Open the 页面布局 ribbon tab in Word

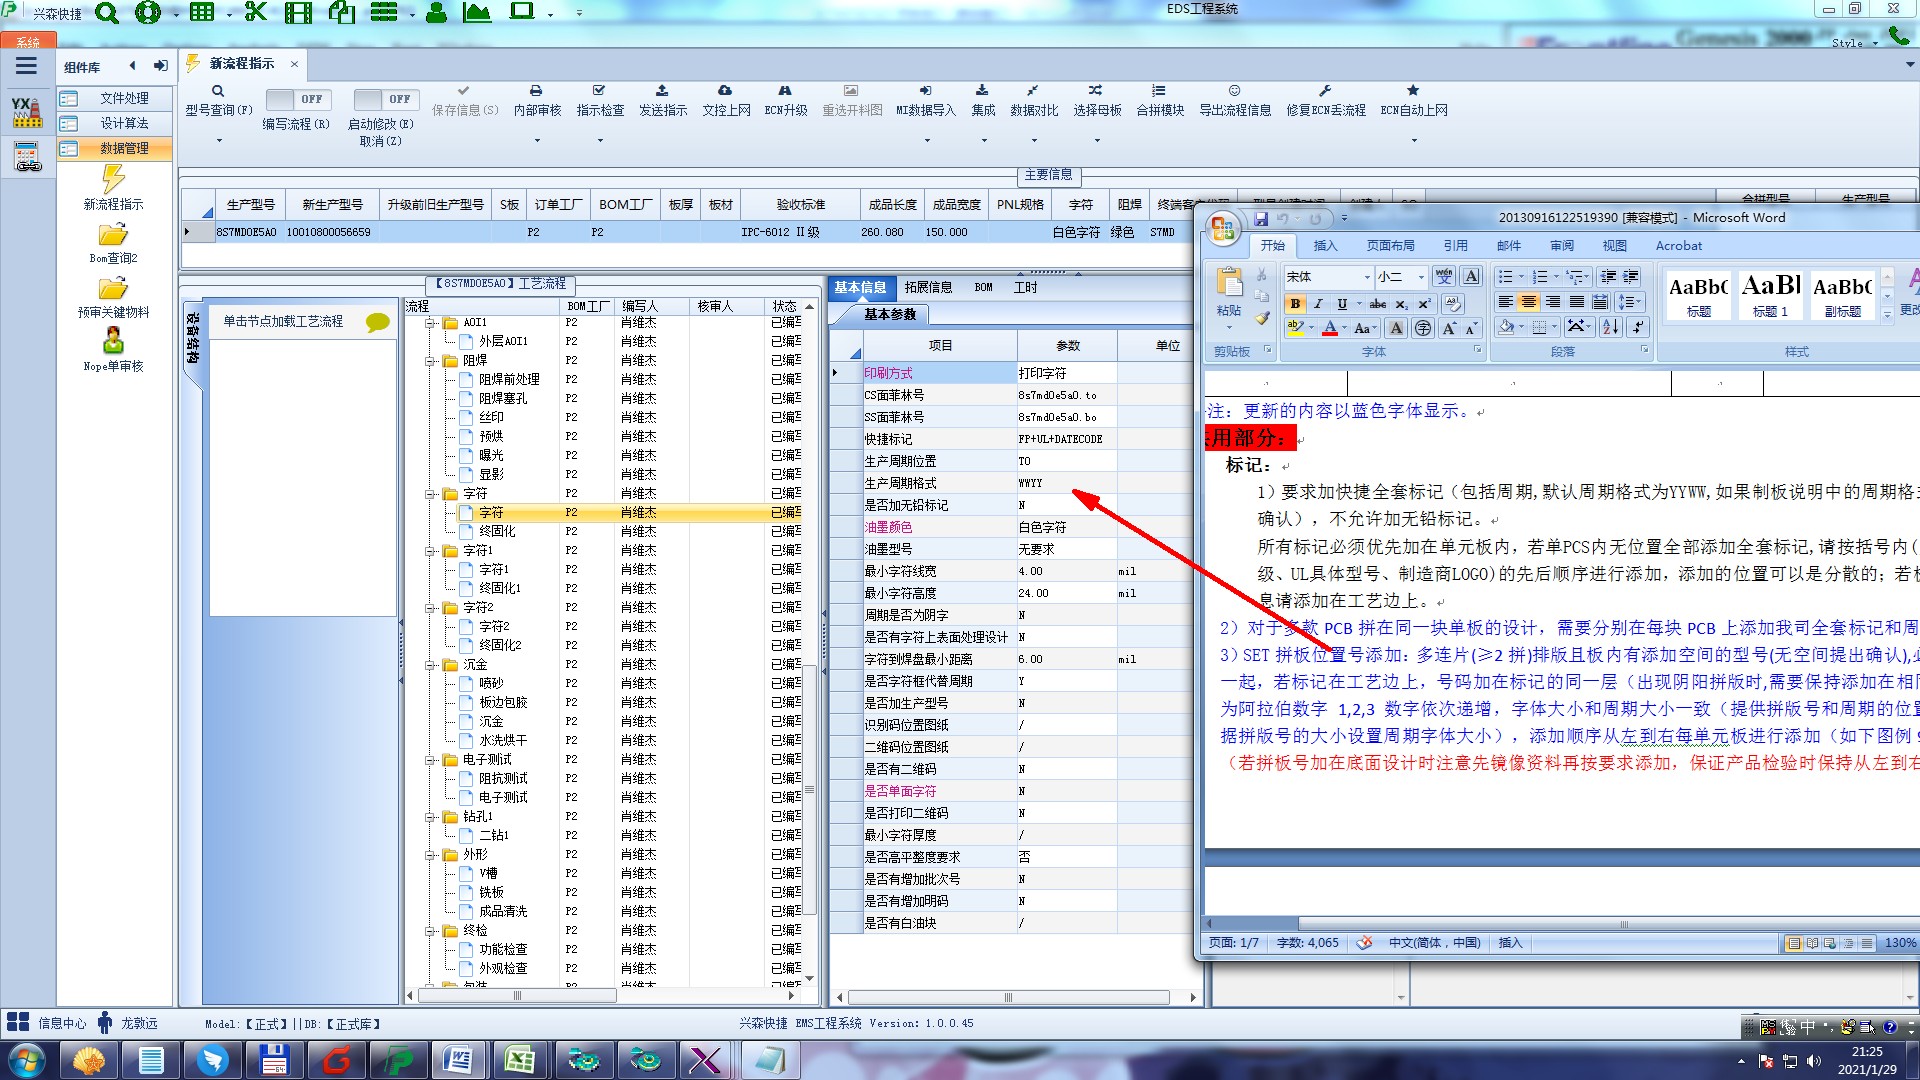(x=1390, y=246)
